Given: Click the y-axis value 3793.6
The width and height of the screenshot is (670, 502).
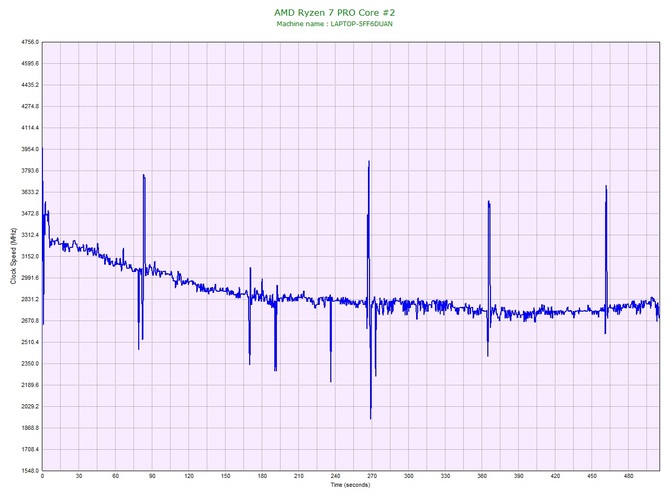Looking at the screenshot, I should pos(30,171).
